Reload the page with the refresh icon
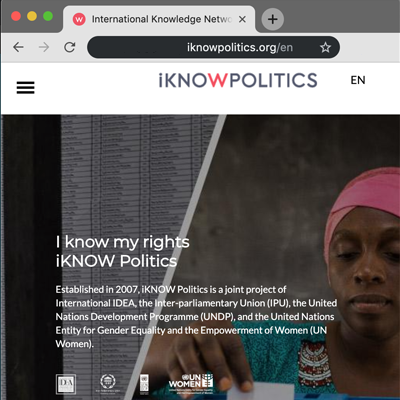The height and width of the screenshot is (400, 400). pos(70,47)
